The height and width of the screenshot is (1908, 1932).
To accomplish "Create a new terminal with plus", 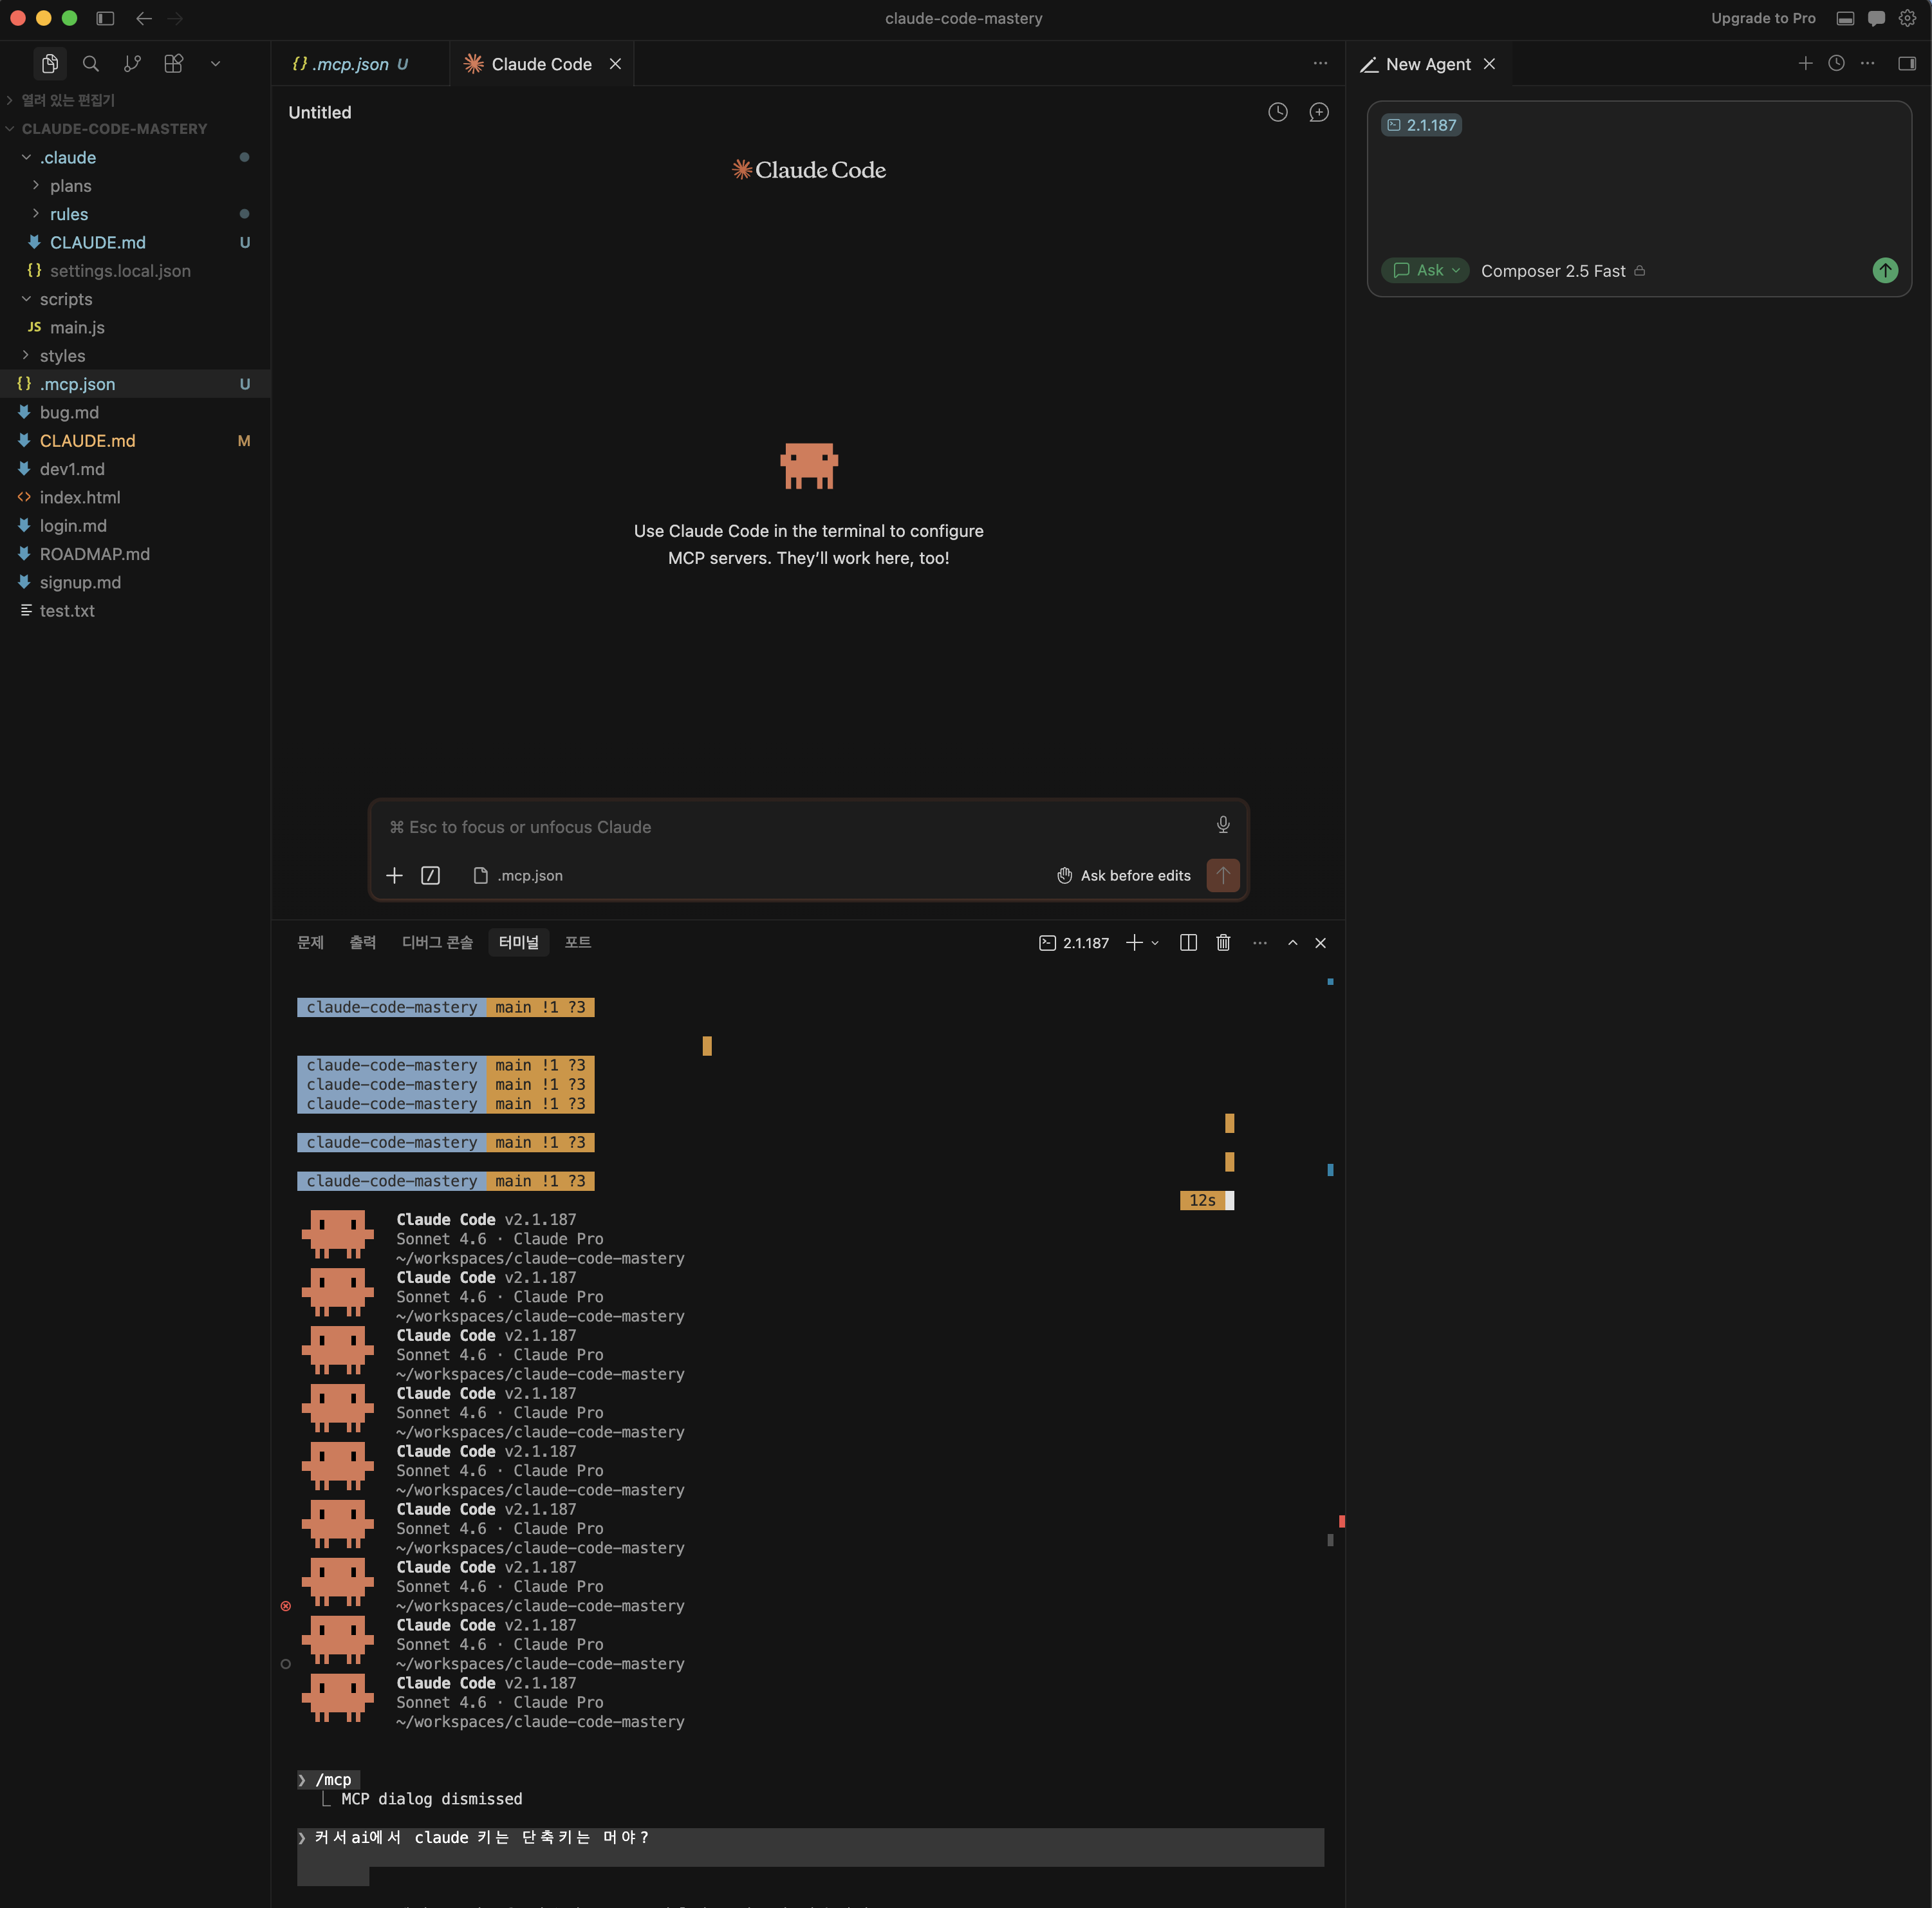I will coord(1134,943).
